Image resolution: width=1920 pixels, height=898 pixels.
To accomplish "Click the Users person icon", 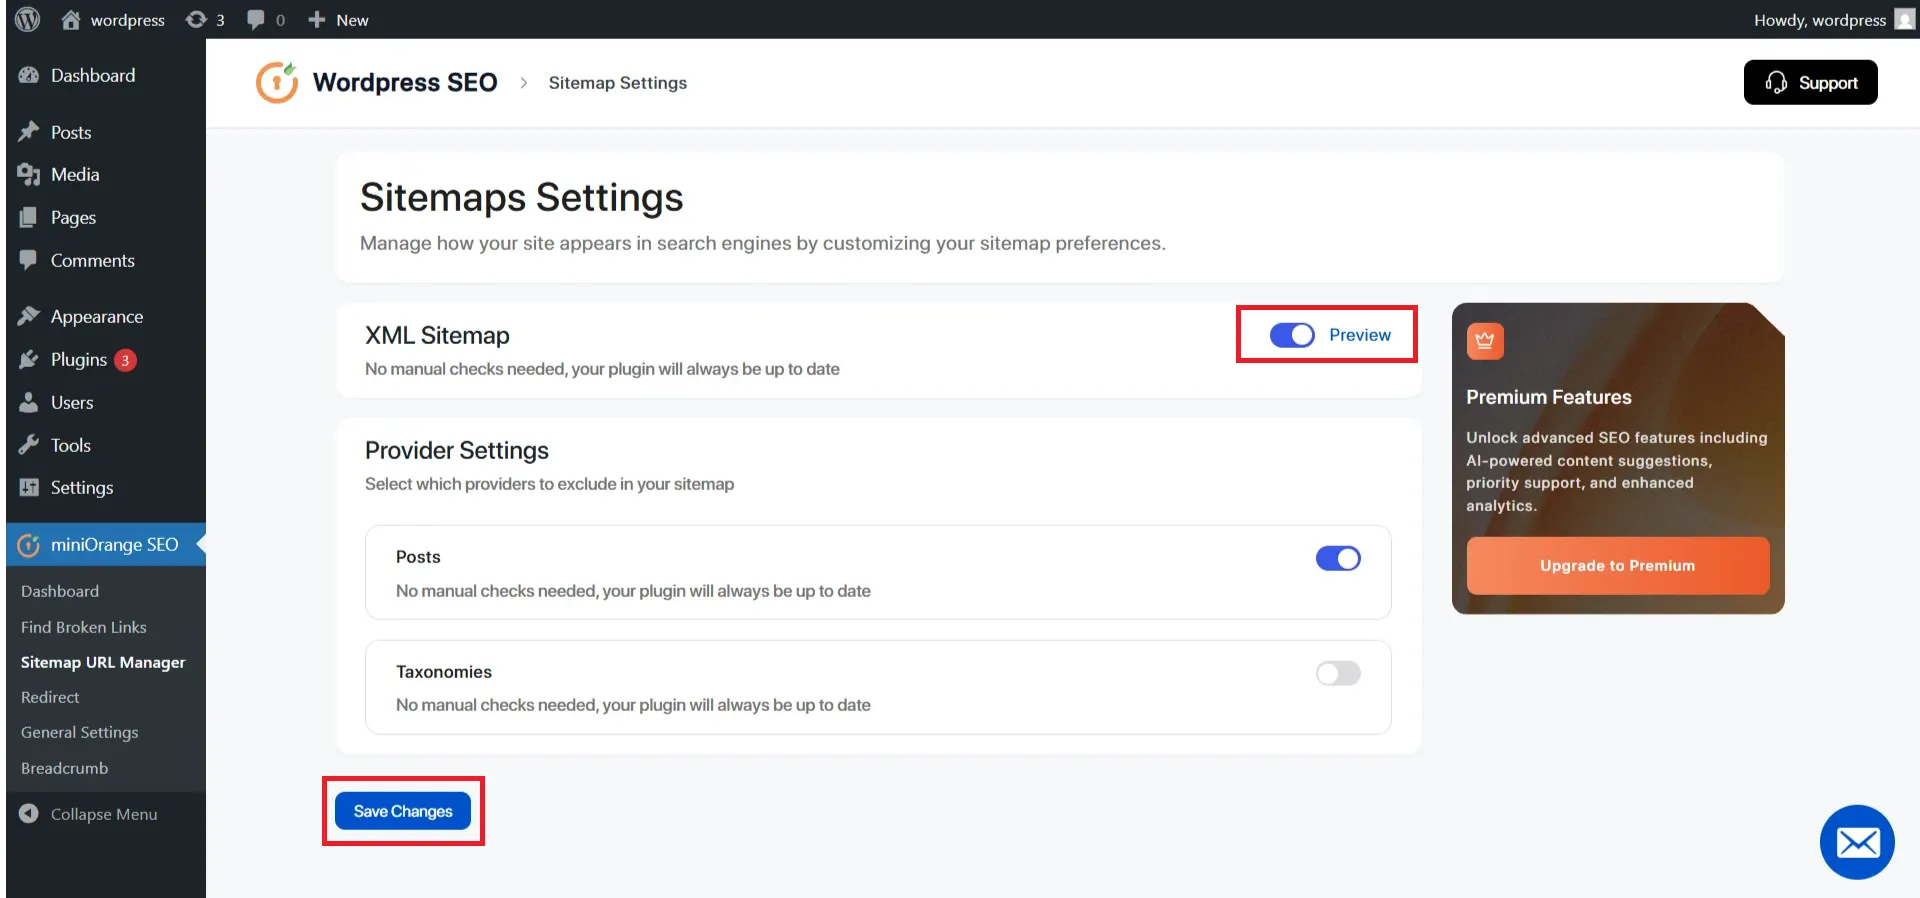I will [29, 402].
